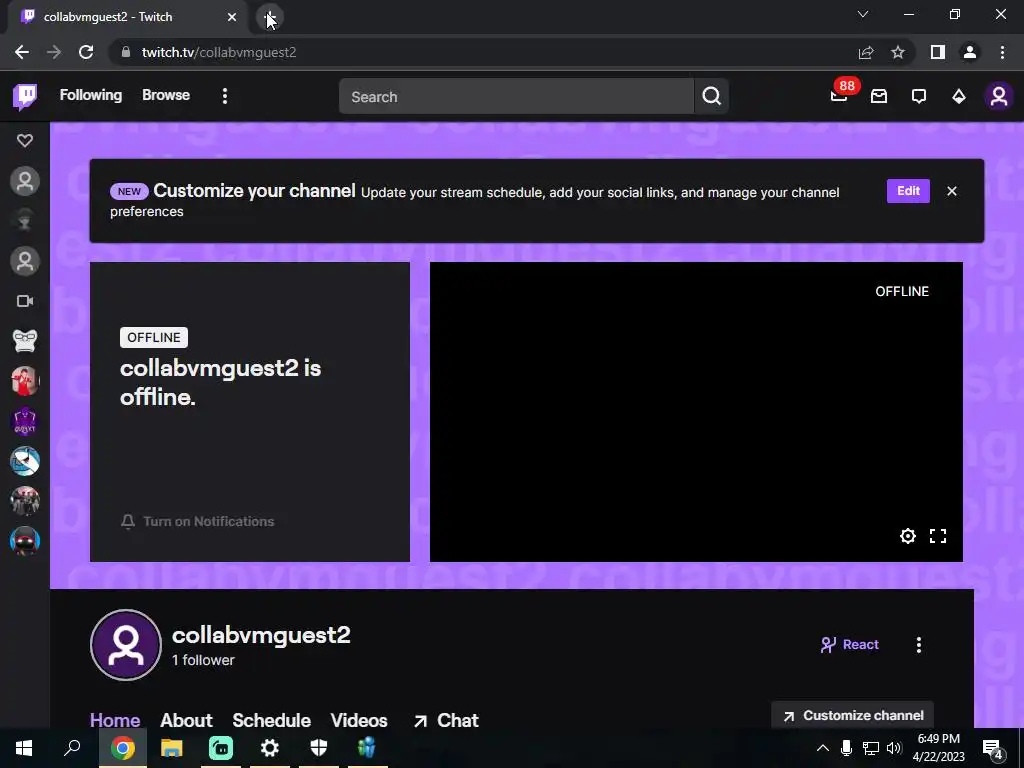1024x768 pixels.
Task: Toggle Chrome side panel
Action: pyautogui.click(x=938, y=52)
